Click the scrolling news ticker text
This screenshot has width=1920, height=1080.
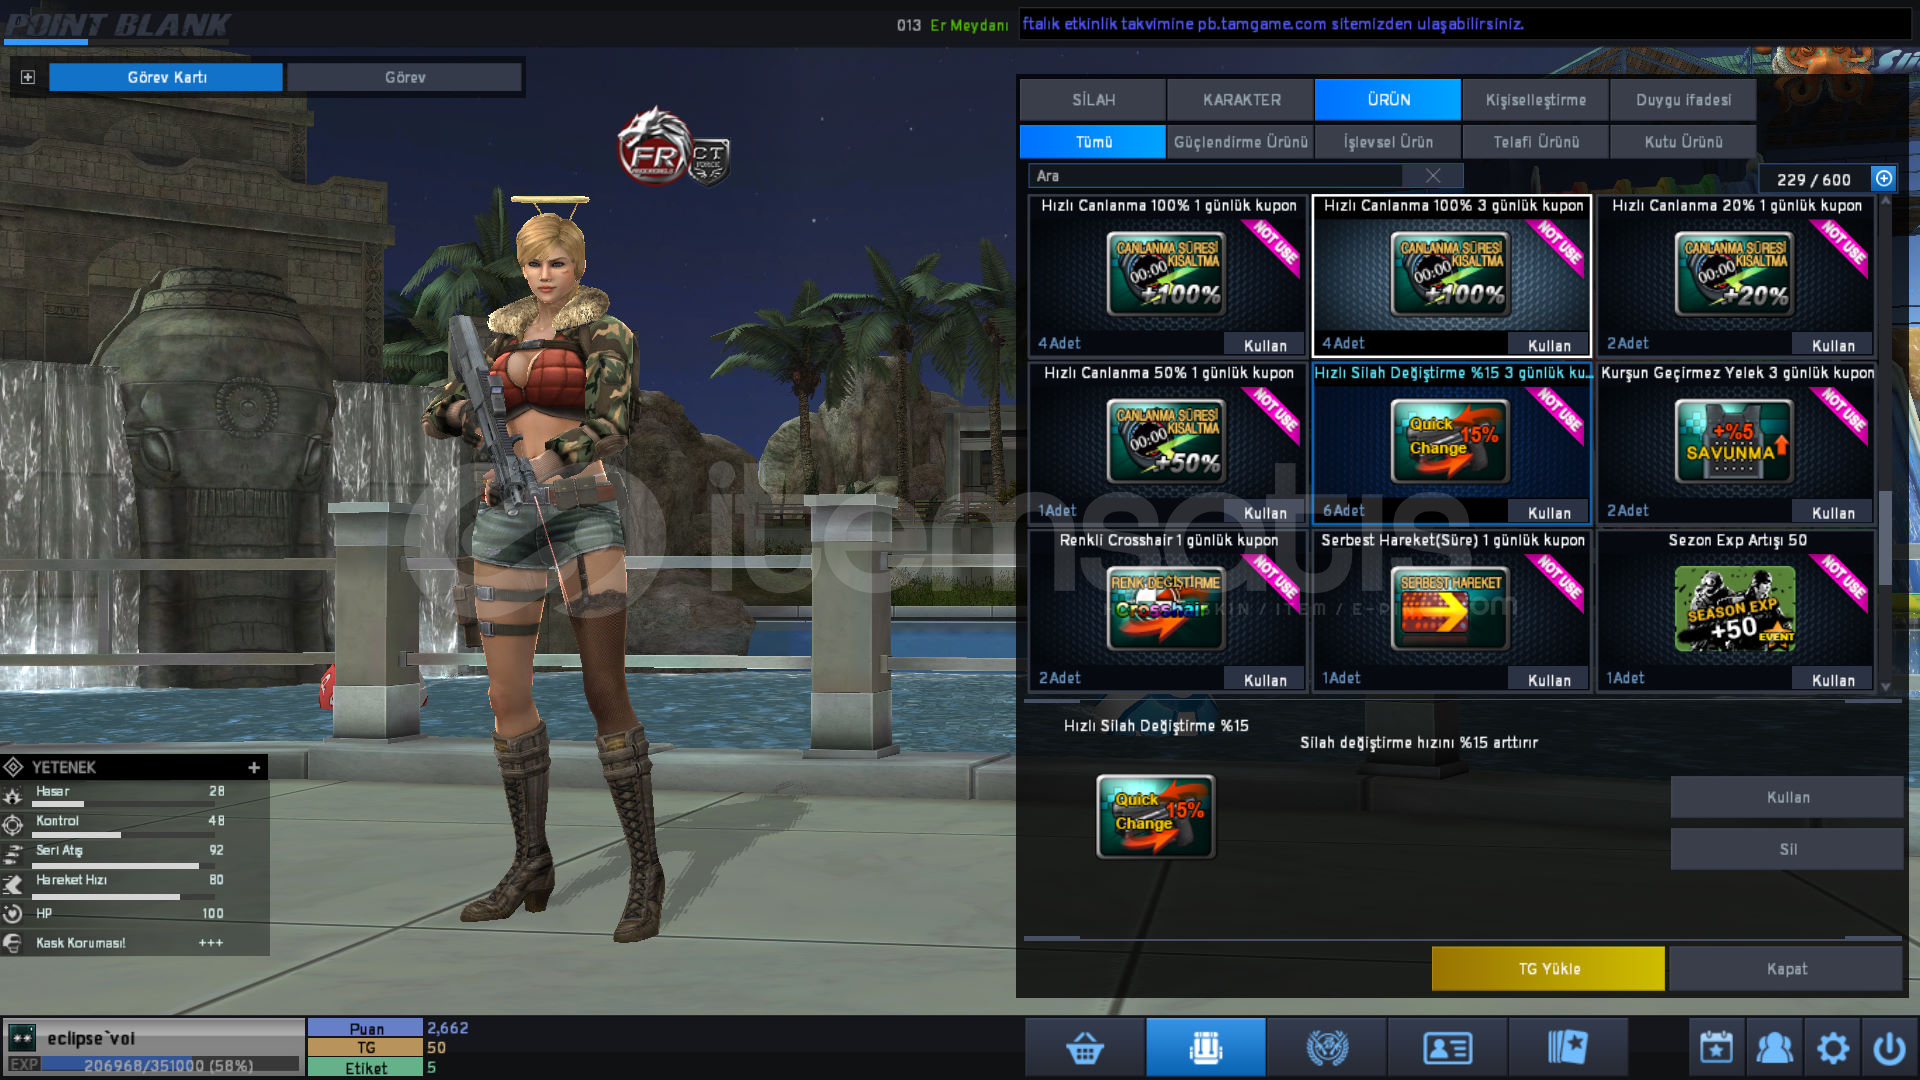point(1272,24)
